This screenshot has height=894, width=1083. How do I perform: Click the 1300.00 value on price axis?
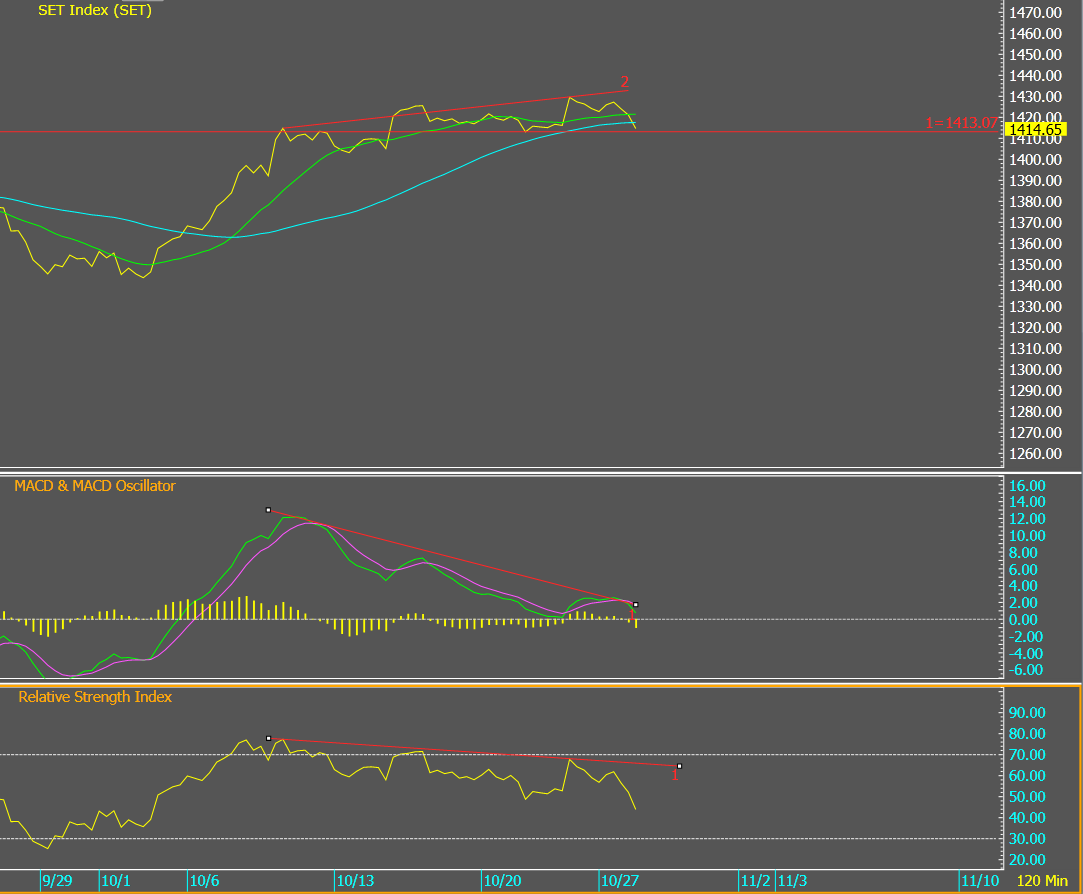[1035, 370]
